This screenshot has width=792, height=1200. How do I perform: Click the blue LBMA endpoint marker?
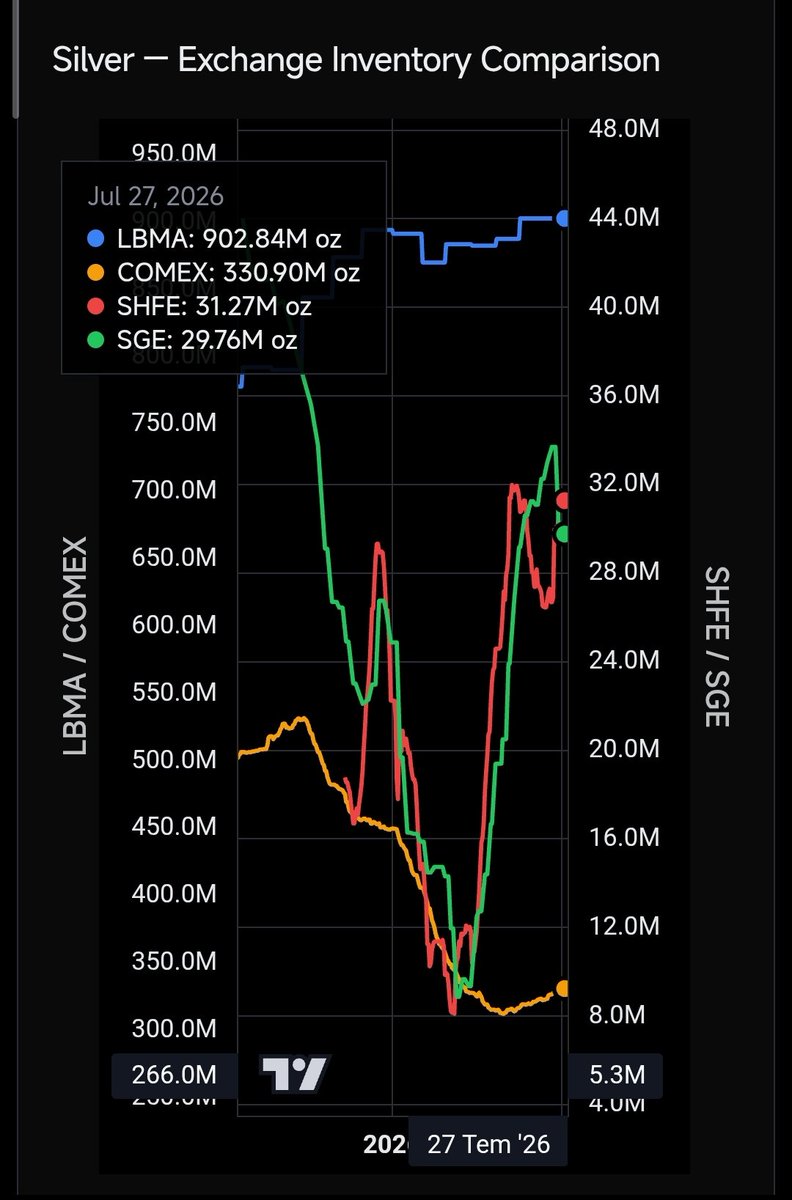563,218
